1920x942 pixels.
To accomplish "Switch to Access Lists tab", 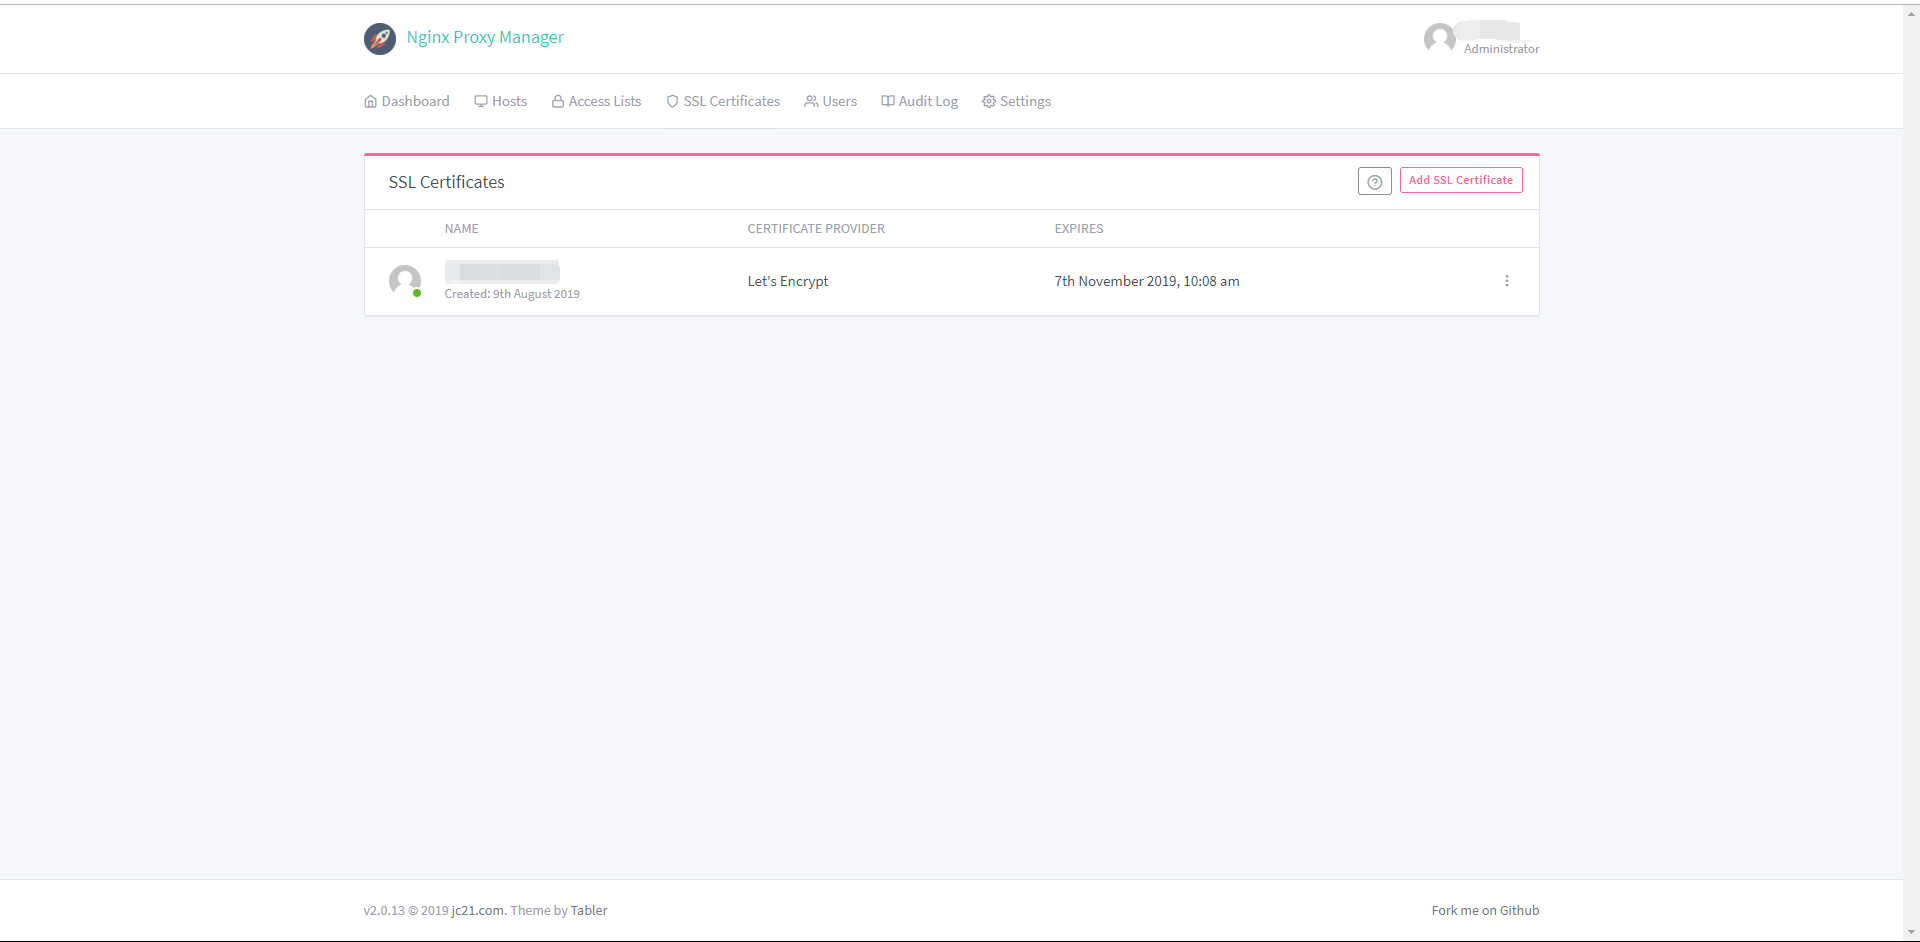I will point(597,101).
